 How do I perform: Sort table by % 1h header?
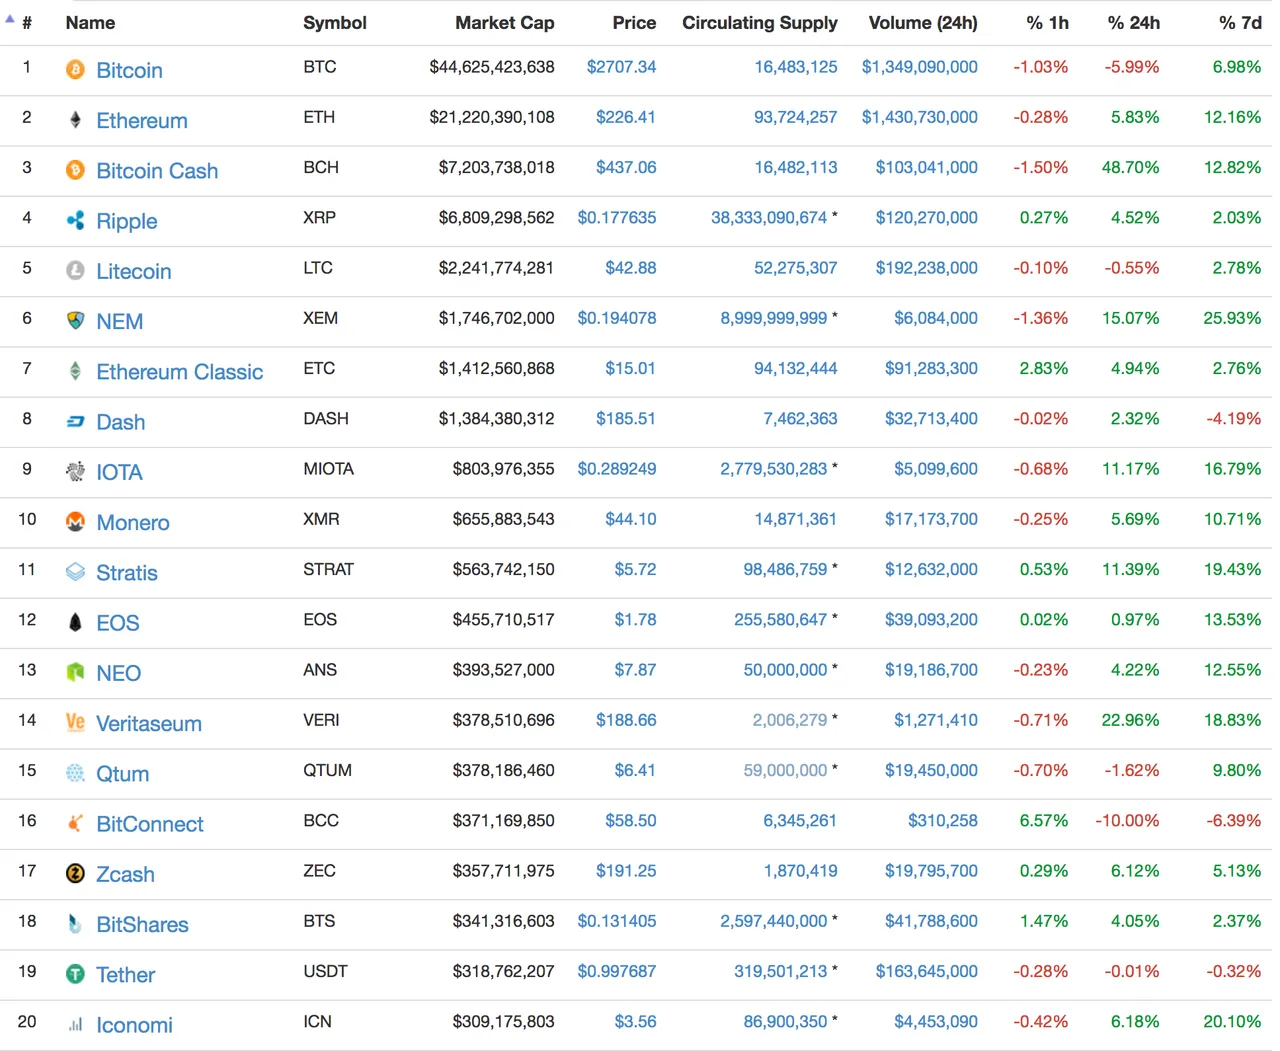click(x=1047, y=22)
